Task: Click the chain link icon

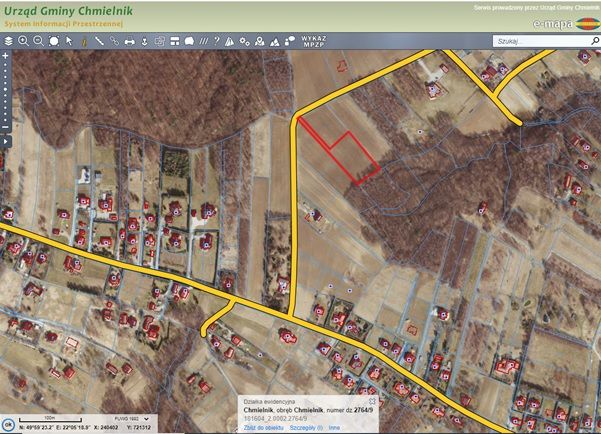Action: pos(114,41)
